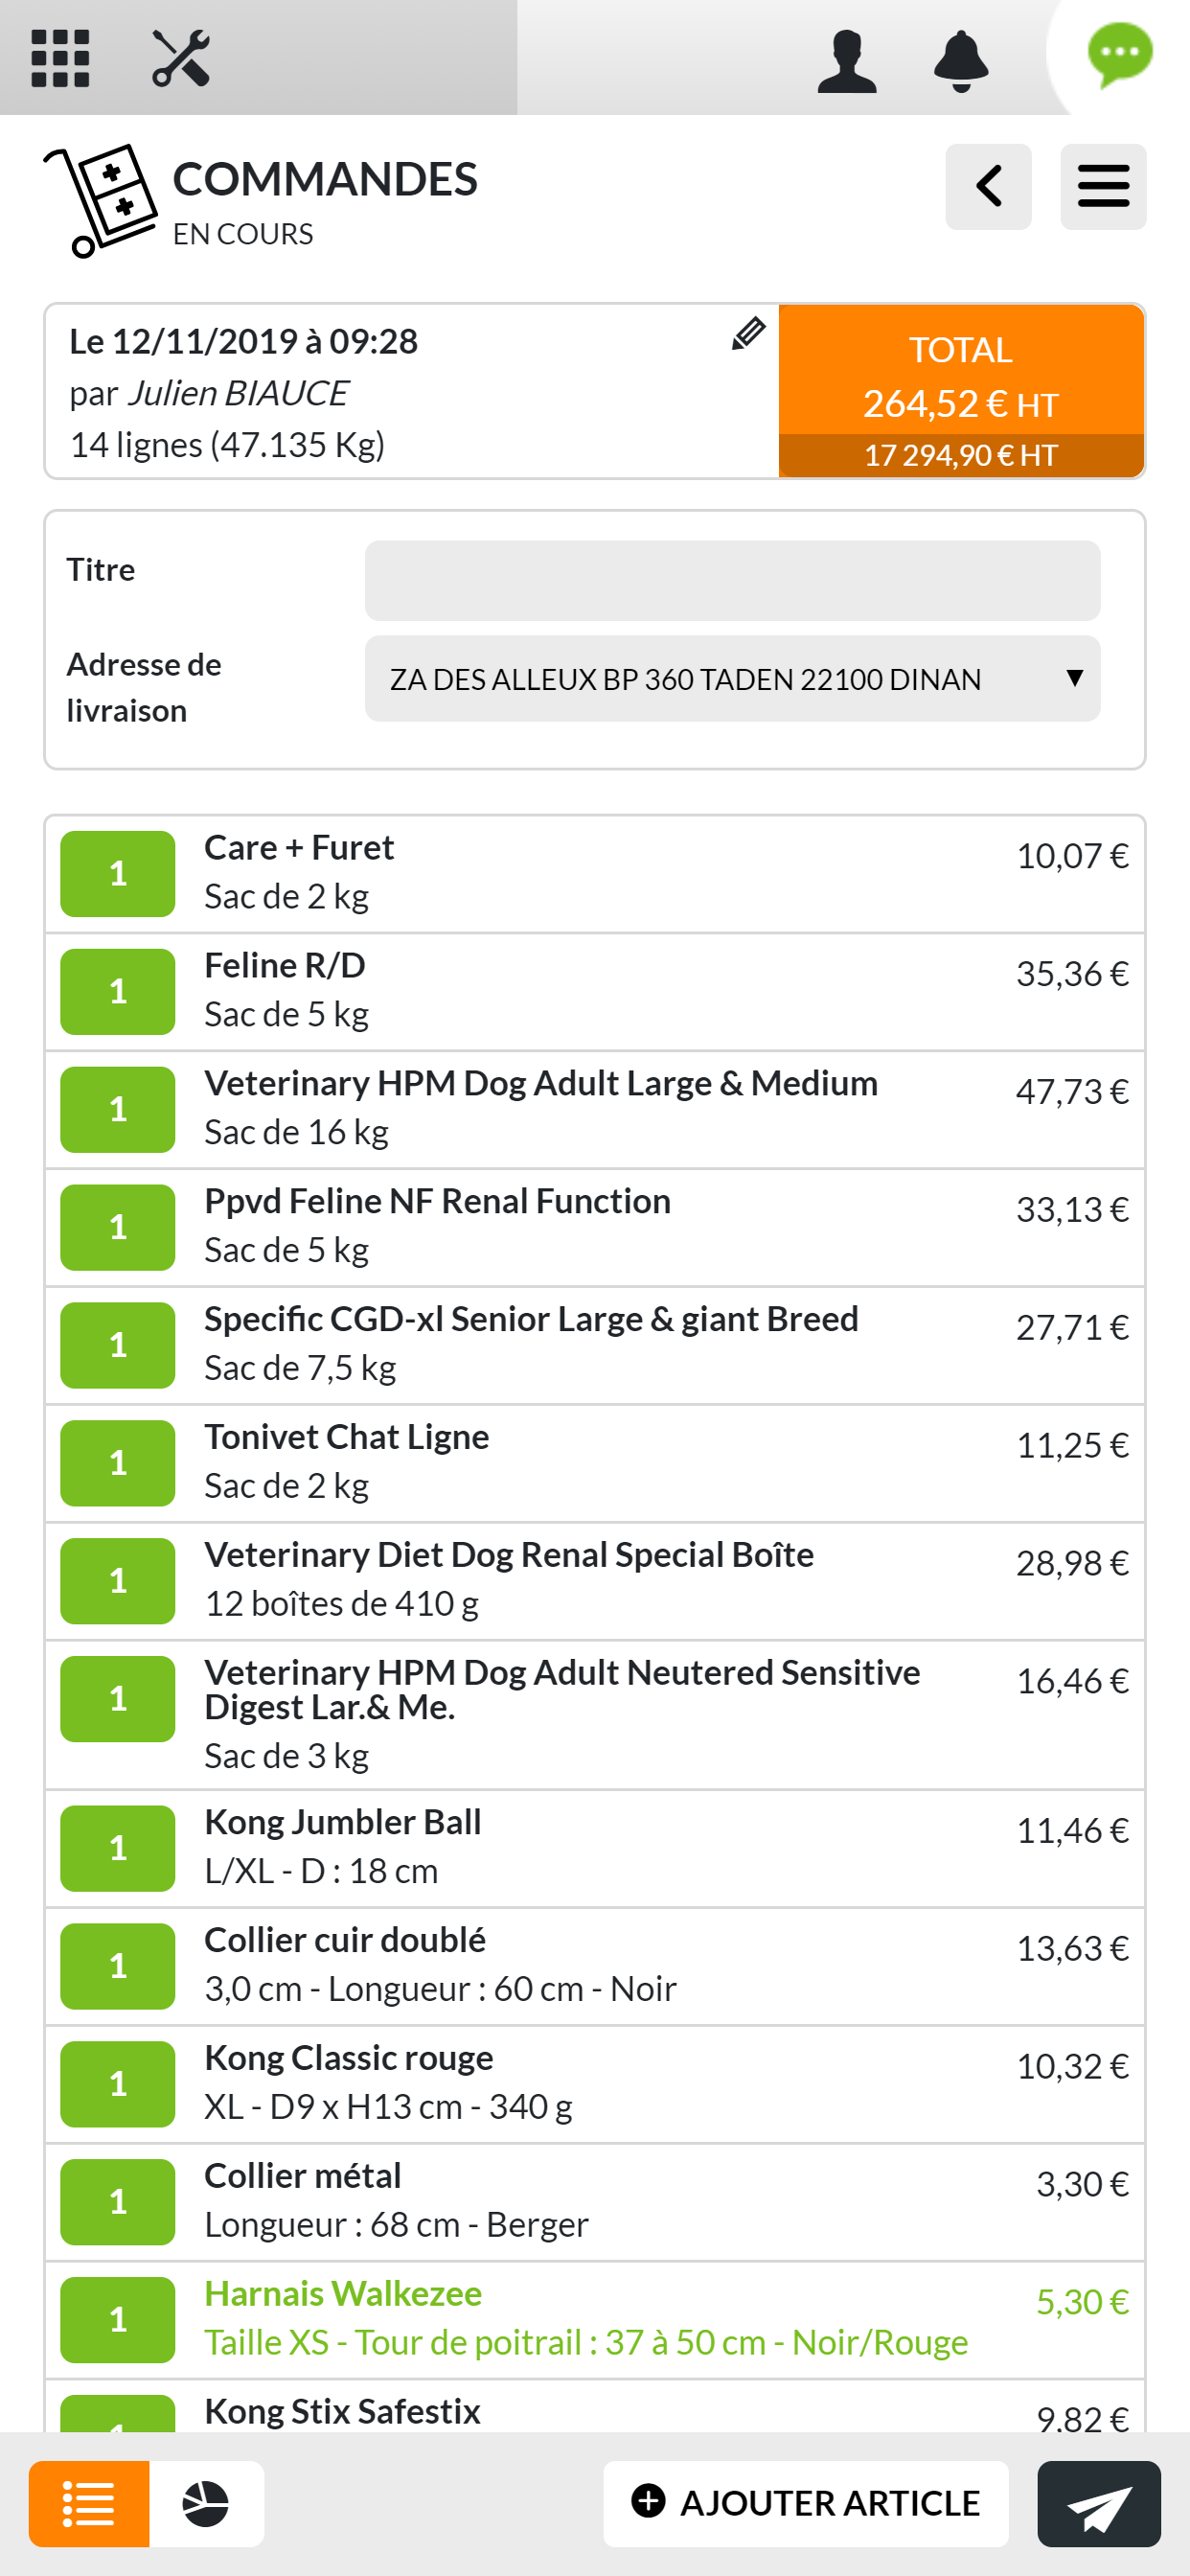Click the Titre input field
Image resolution: width=1190 pixels, height=2576 pixels.
732,581
